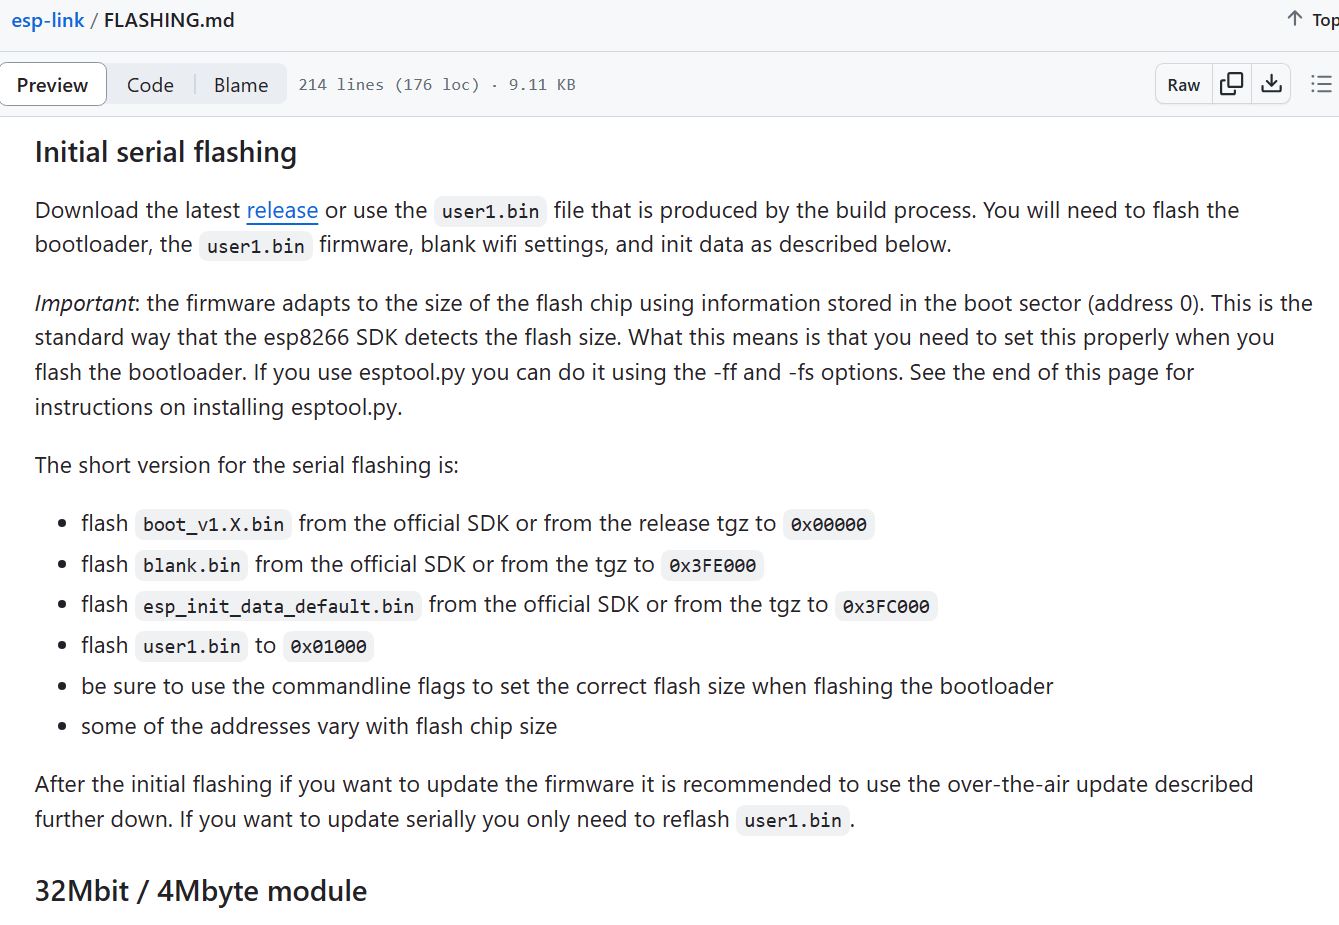
Task: Click the FLASHING.md file name in breadcrumb
Action: (169, 20)
